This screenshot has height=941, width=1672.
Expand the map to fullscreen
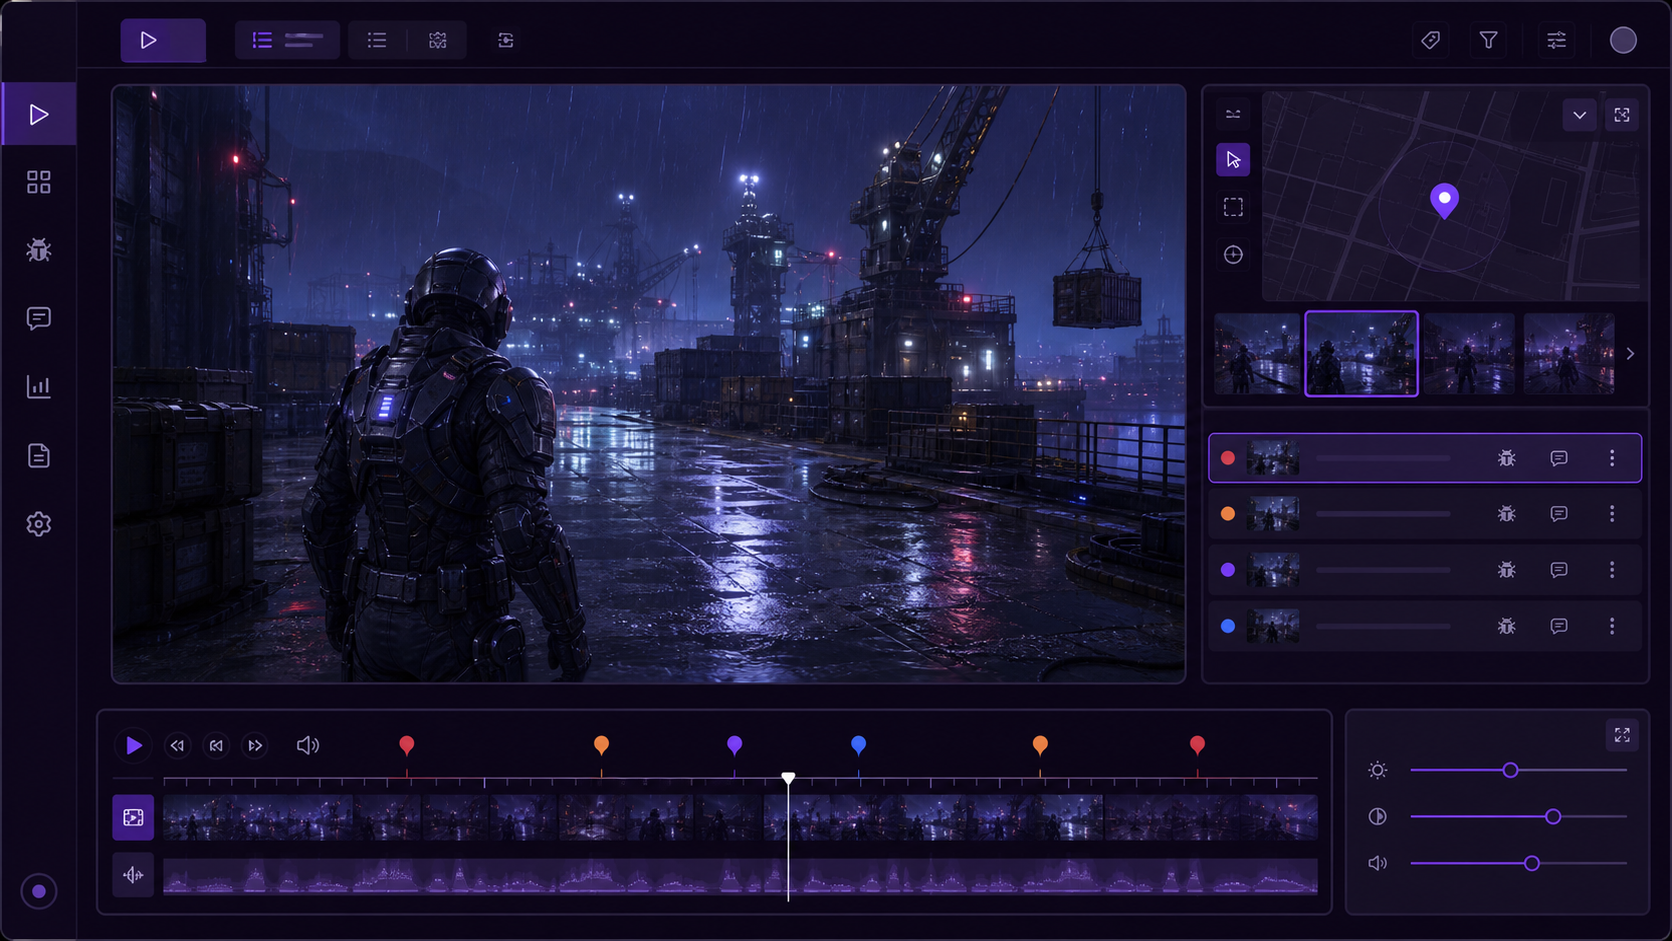(1622, 115)
